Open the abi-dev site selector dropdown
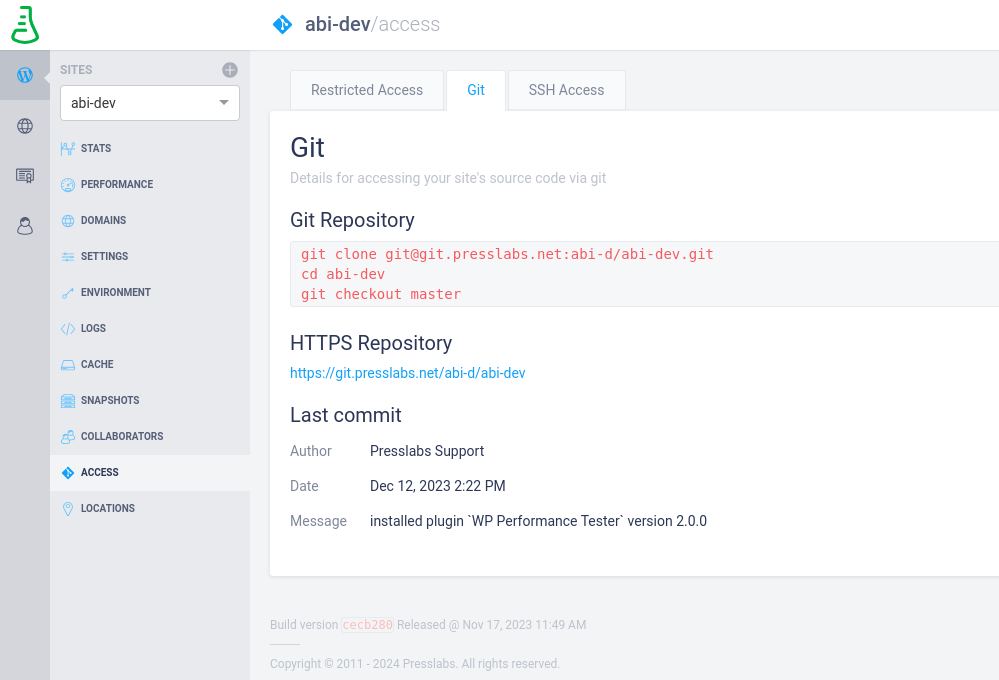The width and height of the screenshot is (999, 680). pyautogui.click(x=150, y=103)
